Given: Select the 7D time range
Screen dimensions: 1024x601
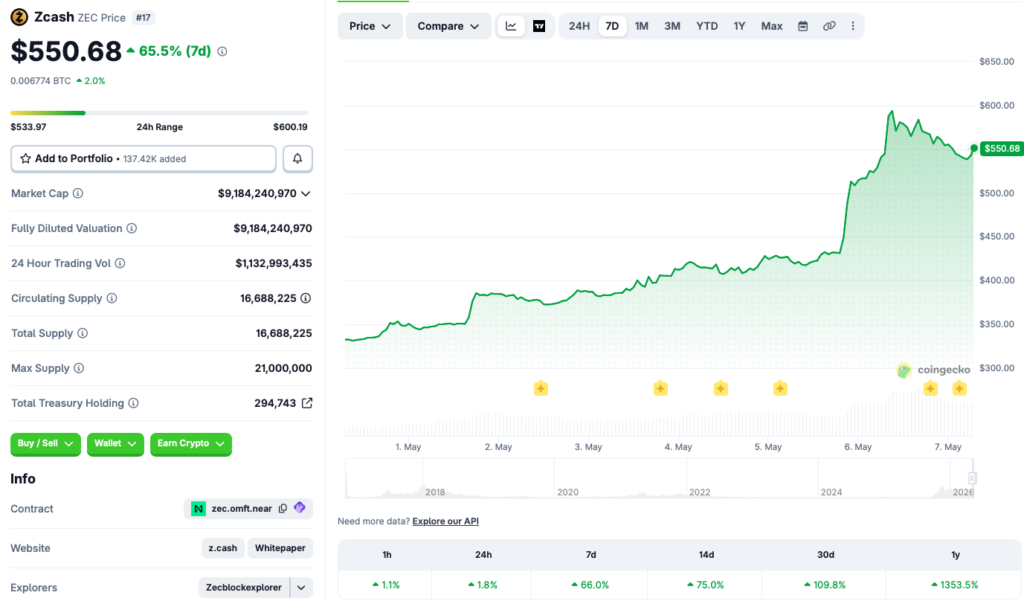Looking at the screenshot, I should click(612, 26).
